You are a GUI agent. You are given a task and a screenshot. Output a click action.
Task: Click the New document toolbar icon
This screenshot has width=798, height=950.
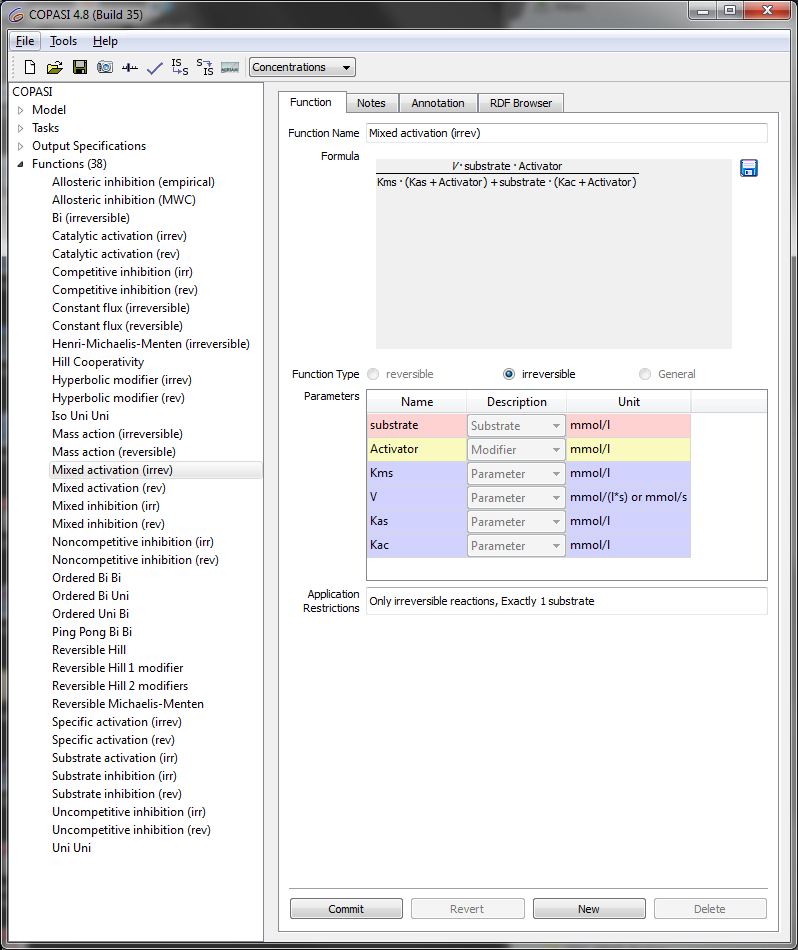[x=30, y=68]
